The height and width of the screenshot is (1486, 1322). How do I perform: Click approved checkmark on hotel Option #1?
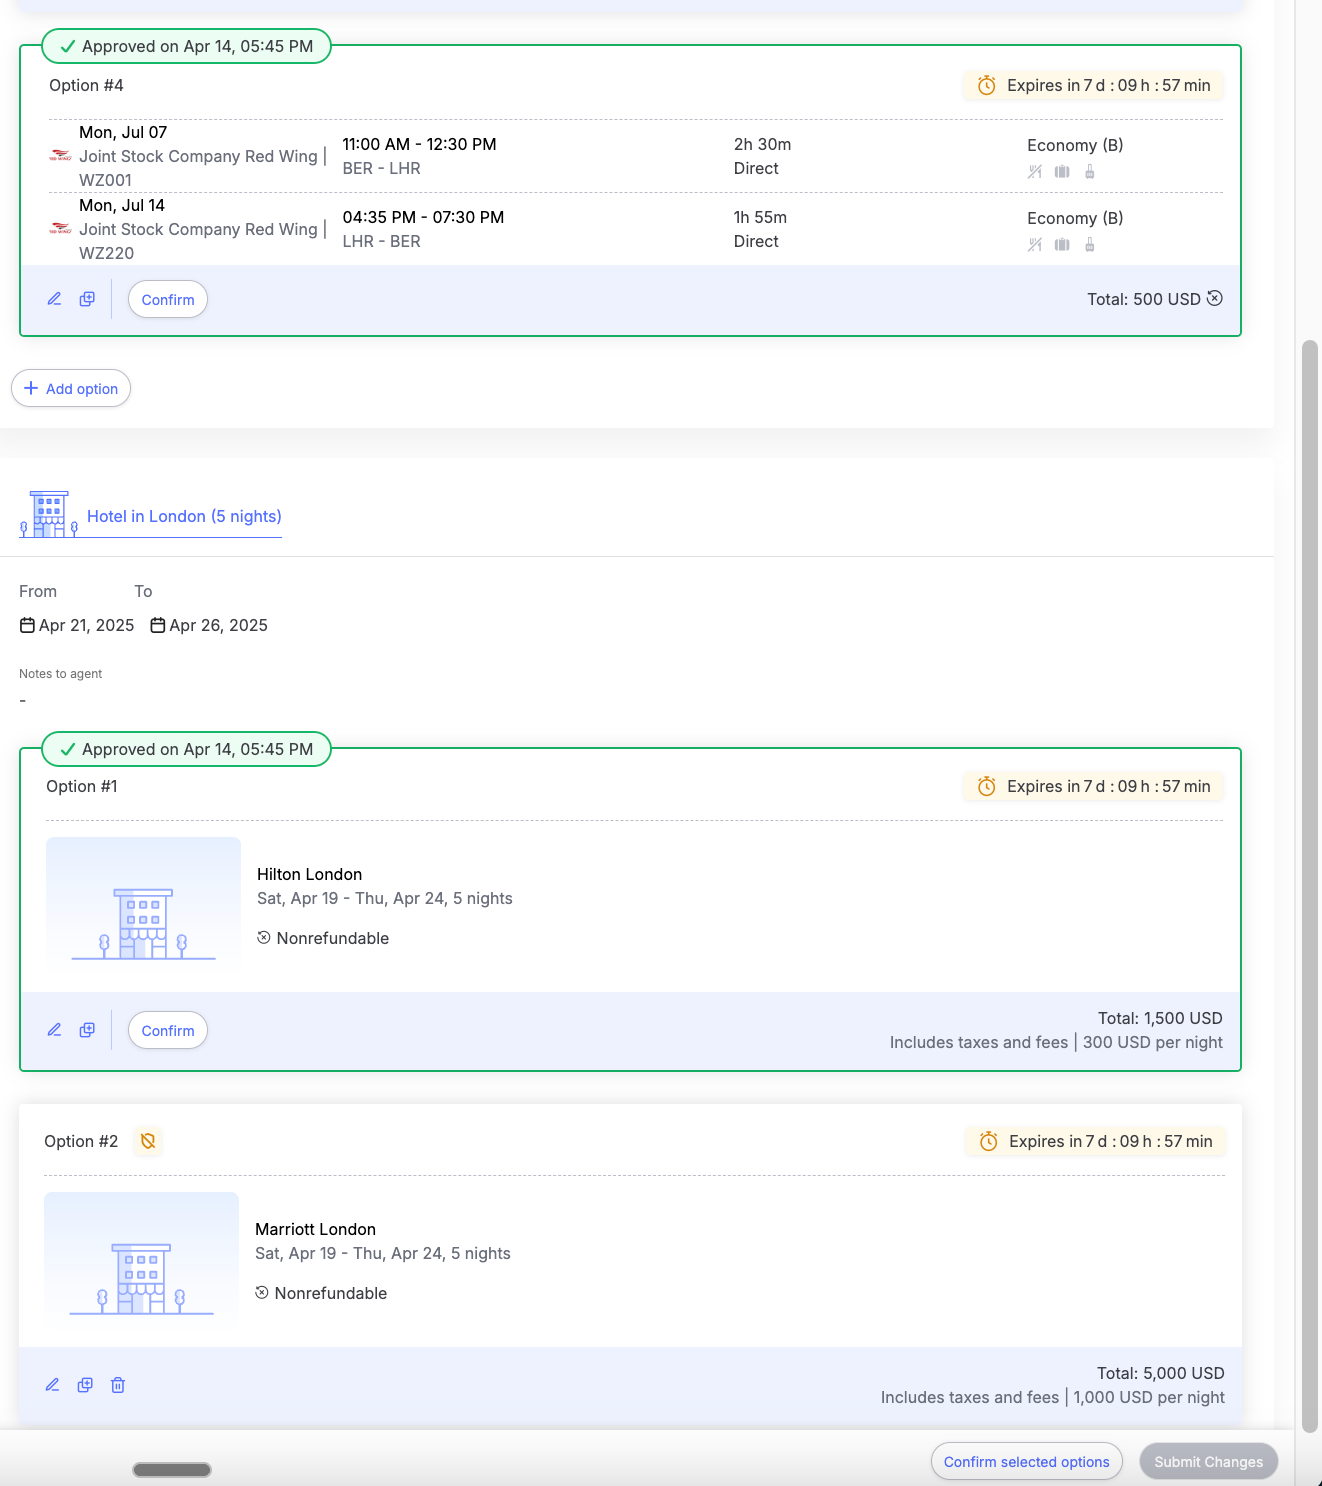click(68, 749)
